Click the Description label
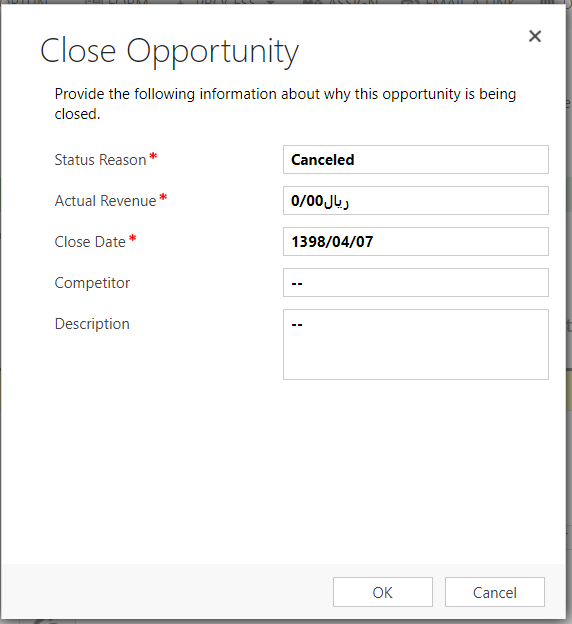572x624 pixels. tap(92, 324)
